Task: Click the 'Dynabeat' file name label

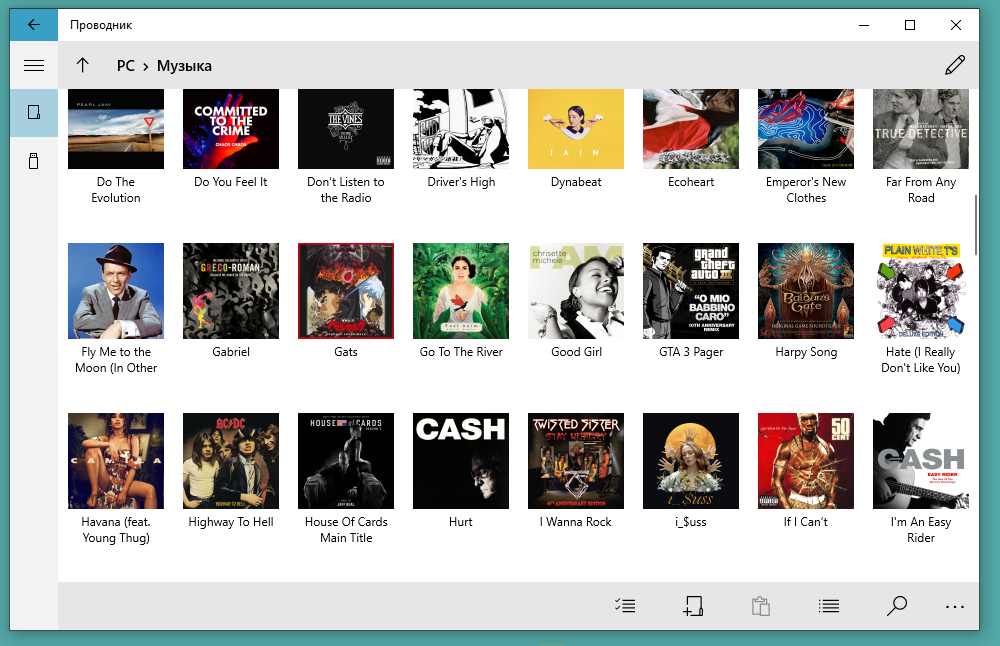Action: (x=576, y=182)
